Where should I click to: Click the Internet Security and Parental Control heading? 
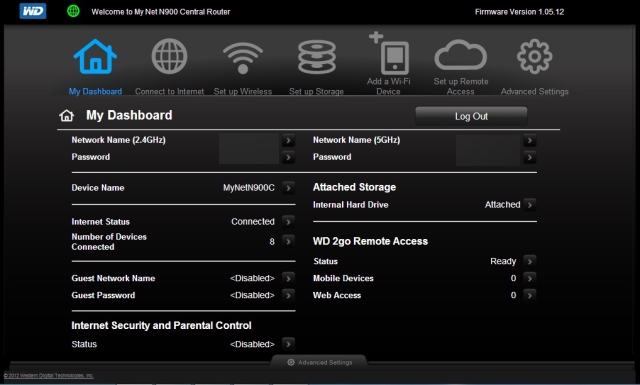161,325
